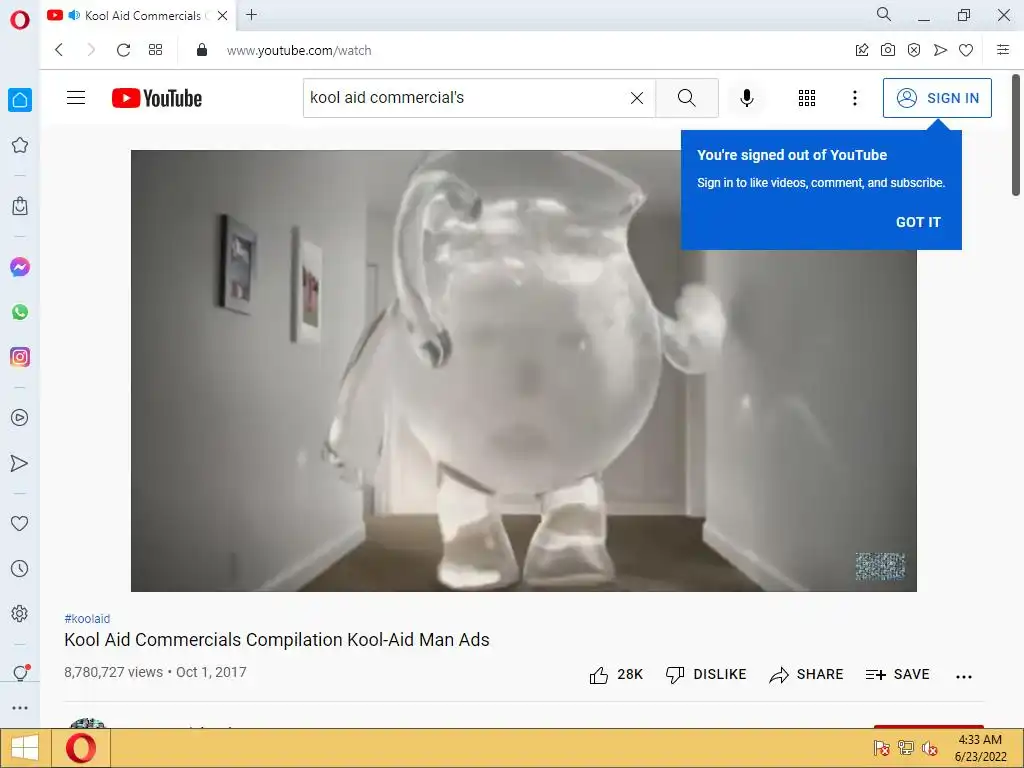Open Easy Setup panel icon

click(1003, 50)
